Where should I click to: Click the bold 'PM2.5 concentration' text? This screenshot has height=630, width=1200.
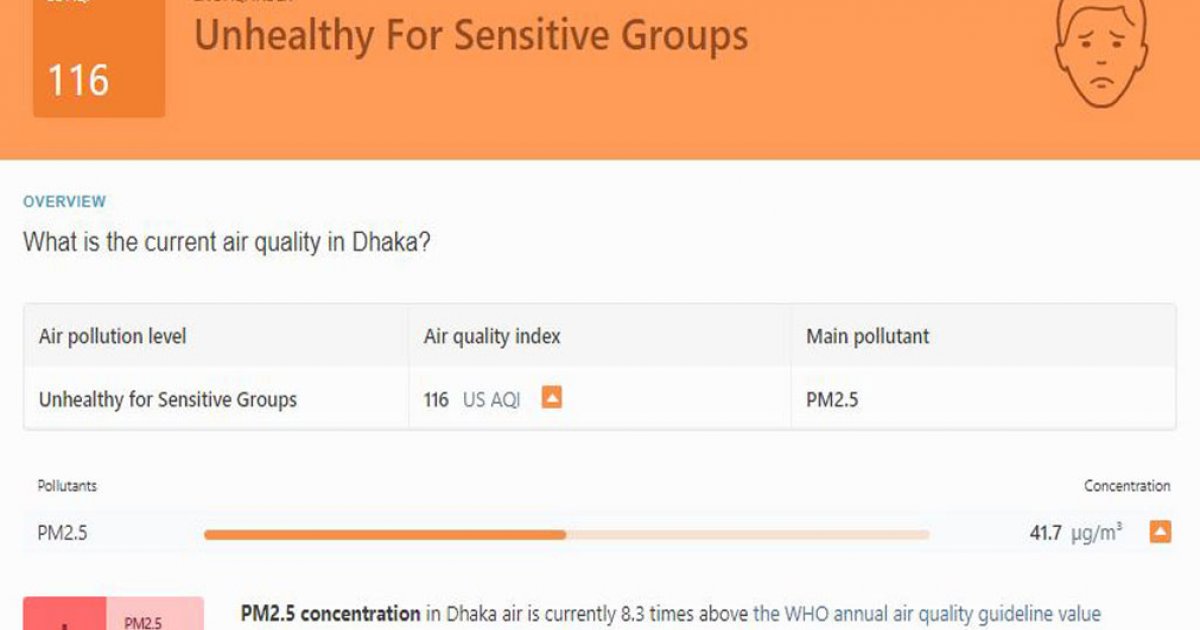coord(330,614)
